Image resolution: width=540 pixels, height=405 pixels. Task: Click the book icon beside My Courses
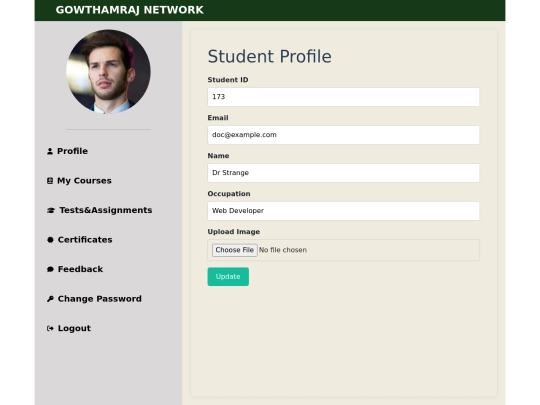(x=50, y=181)
